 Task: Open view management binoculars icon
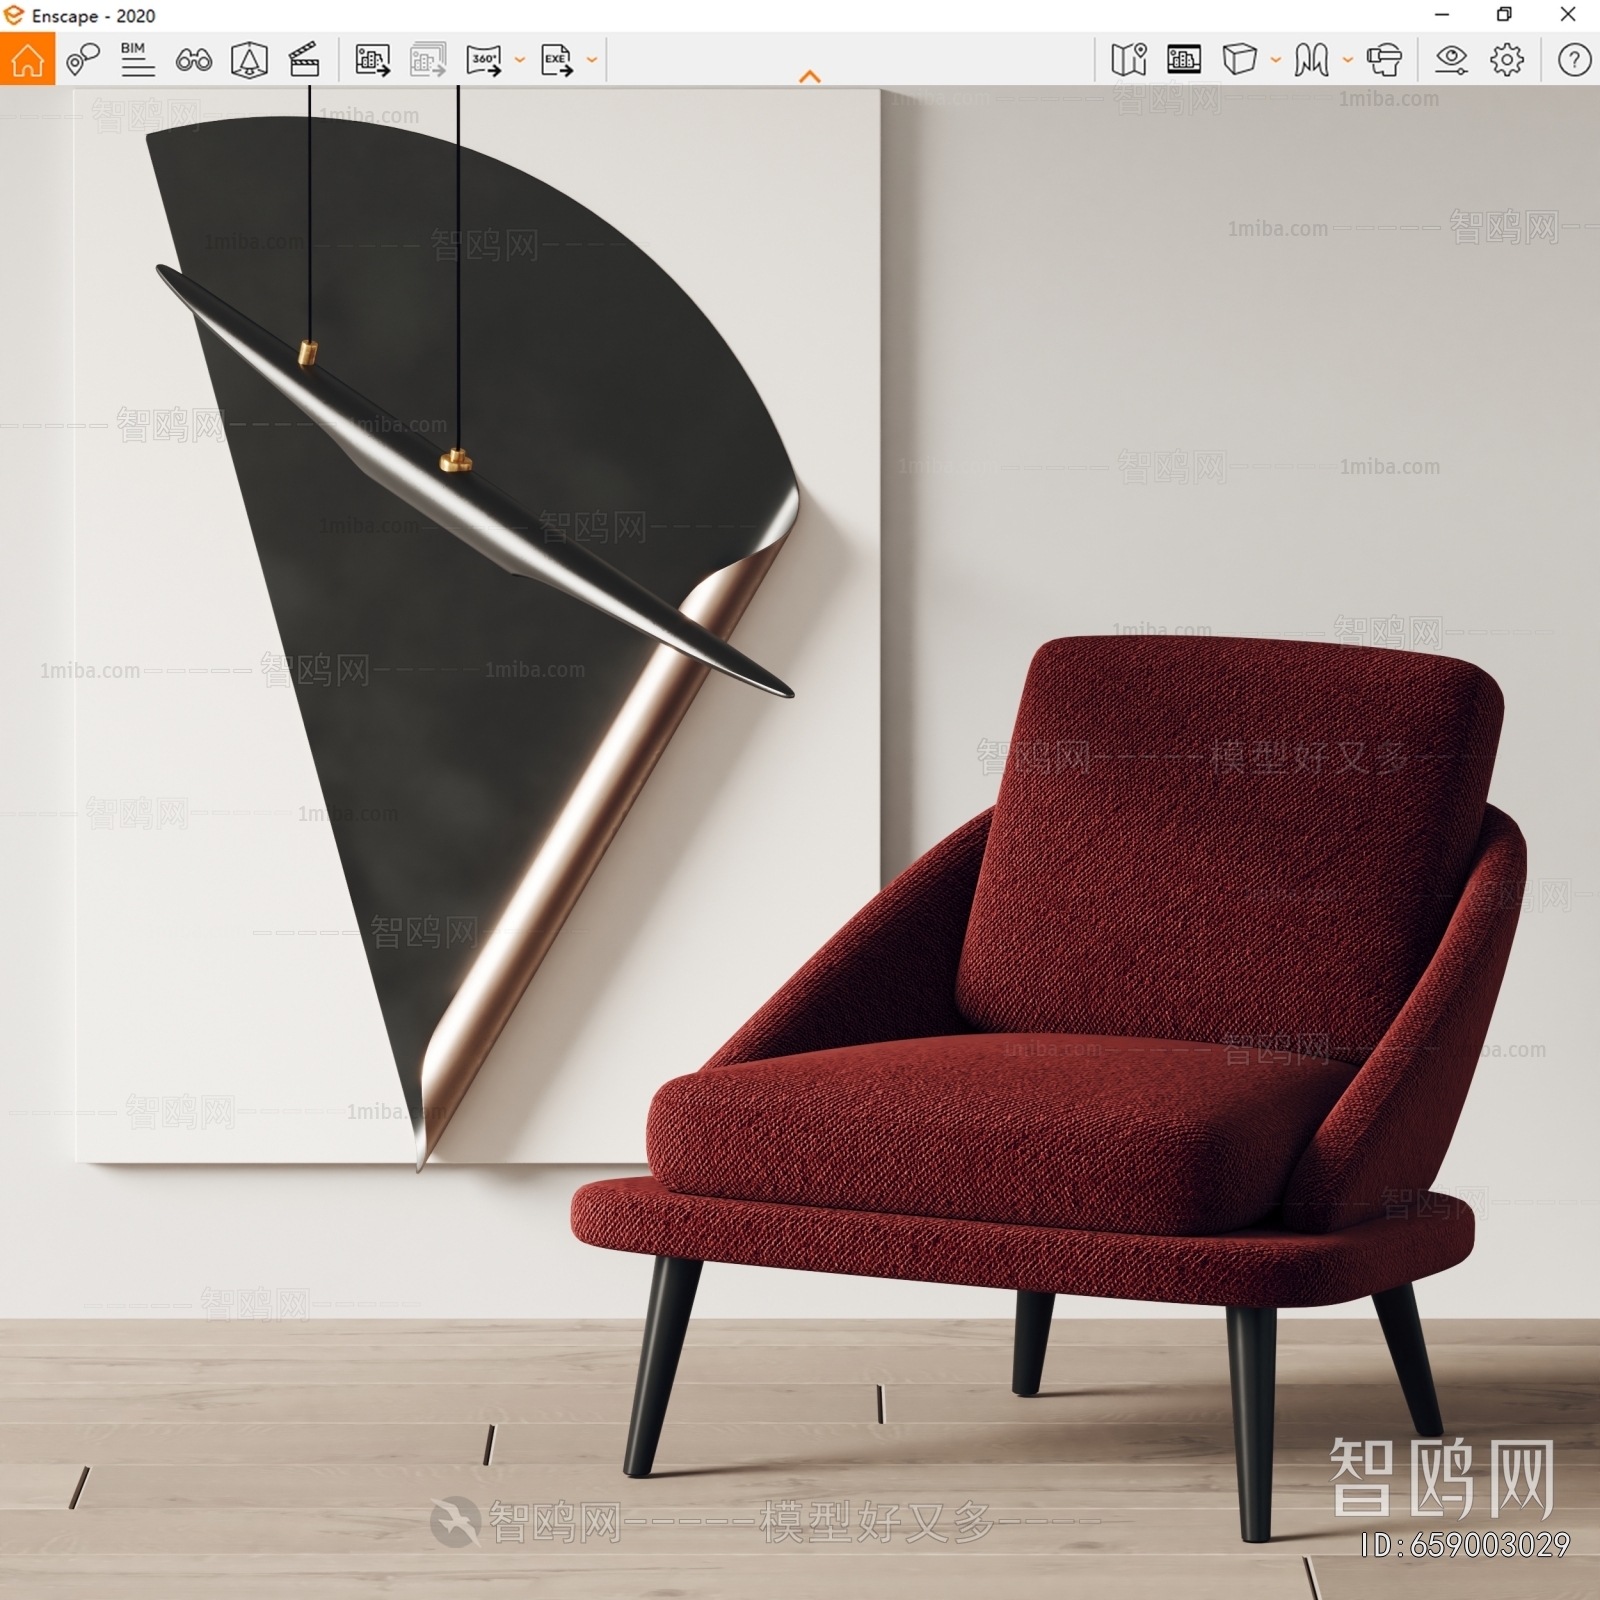(193, 60)
